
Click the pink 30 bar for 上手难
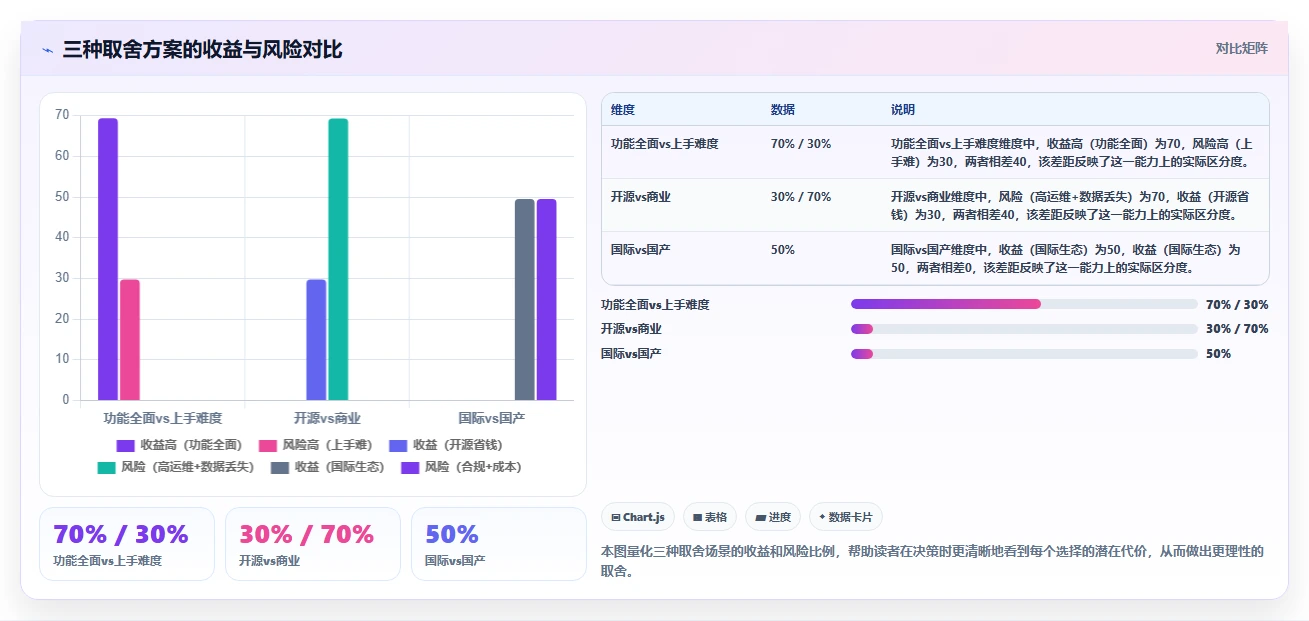pyautogui.click(x=130, y=340)
